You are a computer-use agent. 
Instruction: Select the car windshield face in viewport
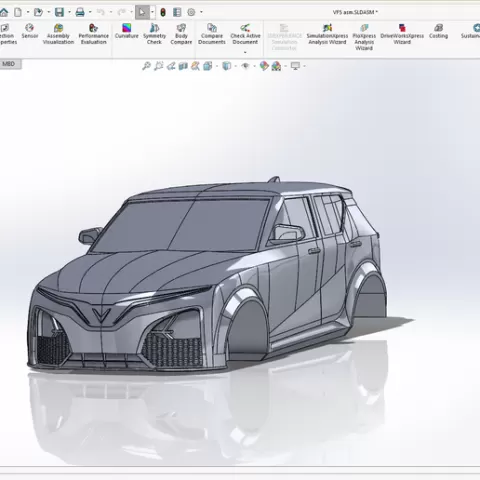[x=180, y=225]
